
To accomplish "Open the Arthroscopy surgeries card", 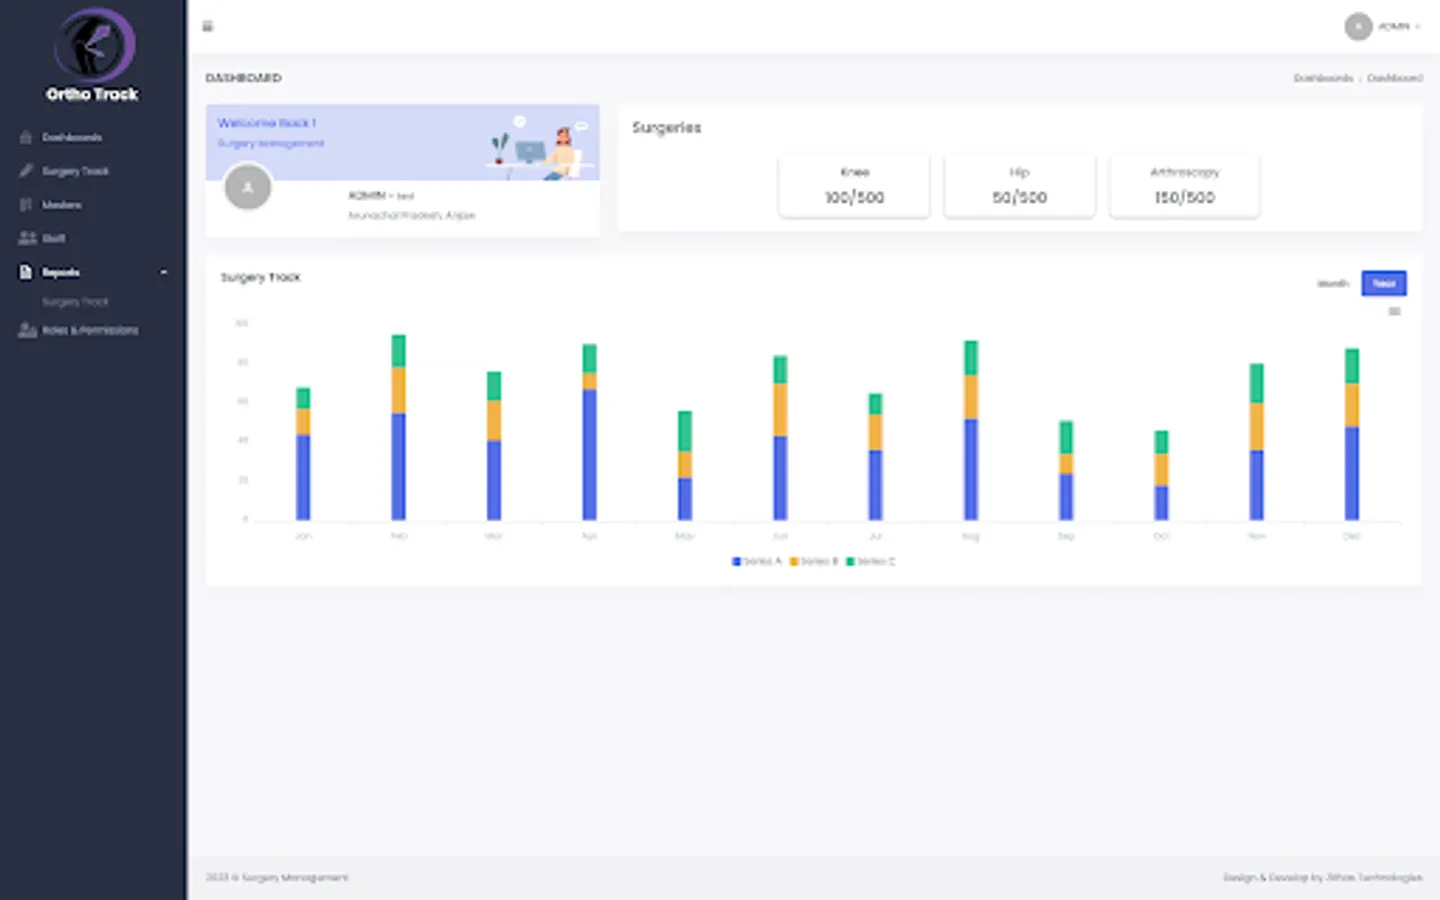I will tap(1184, 185).
